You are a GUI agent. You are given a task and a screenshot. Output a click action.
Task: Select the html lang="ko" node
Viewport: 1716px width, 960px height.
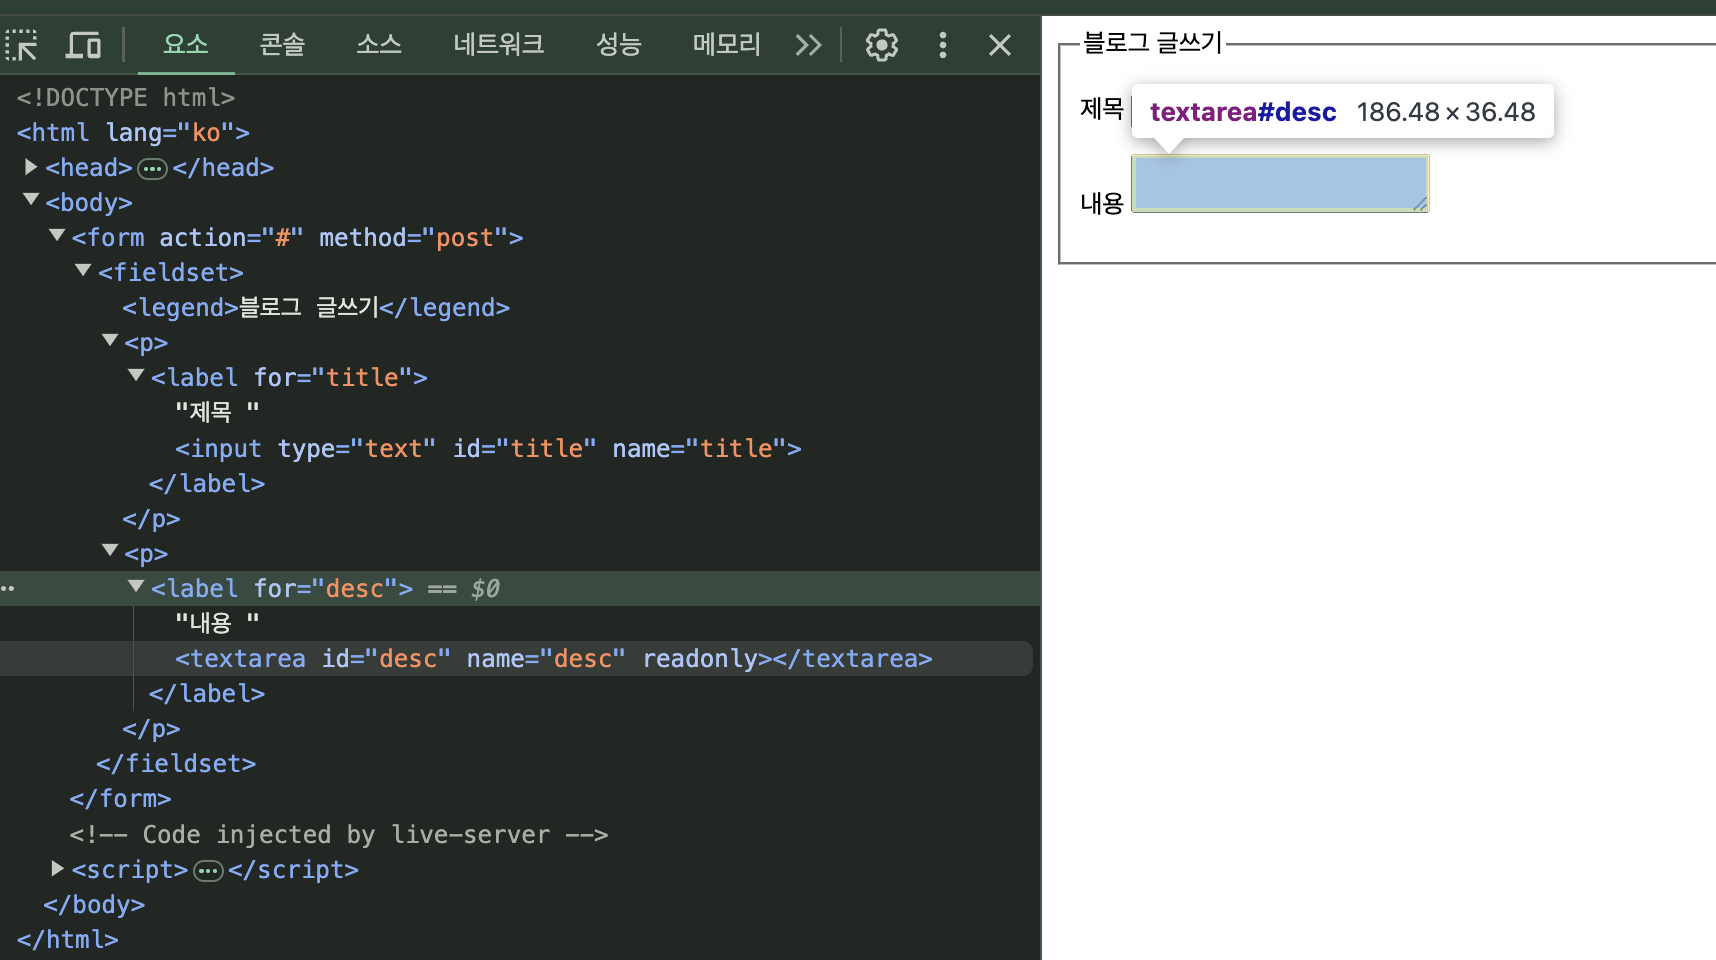pos(133,132)
